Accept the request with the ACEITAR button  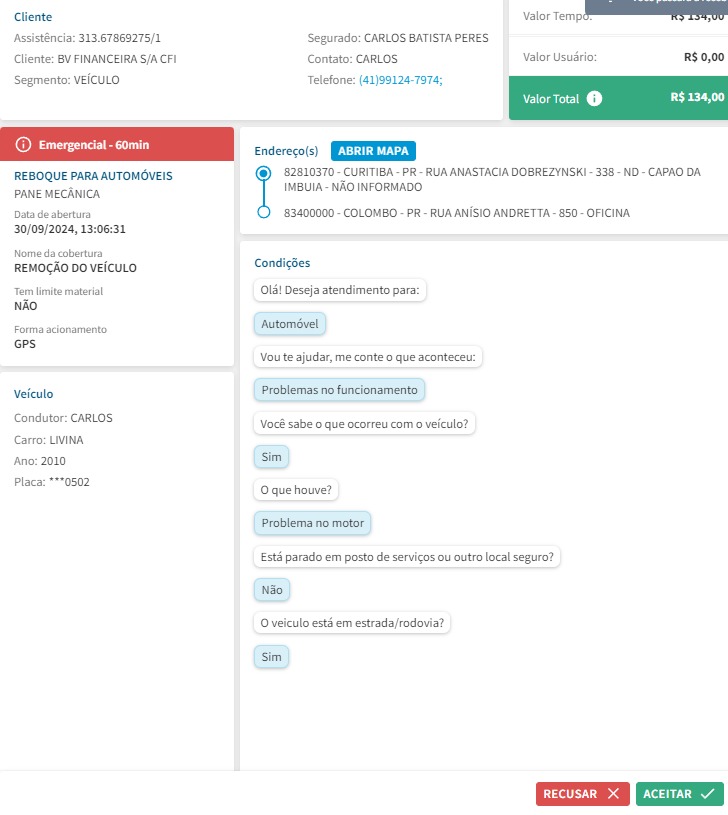[x=679, y=794]
